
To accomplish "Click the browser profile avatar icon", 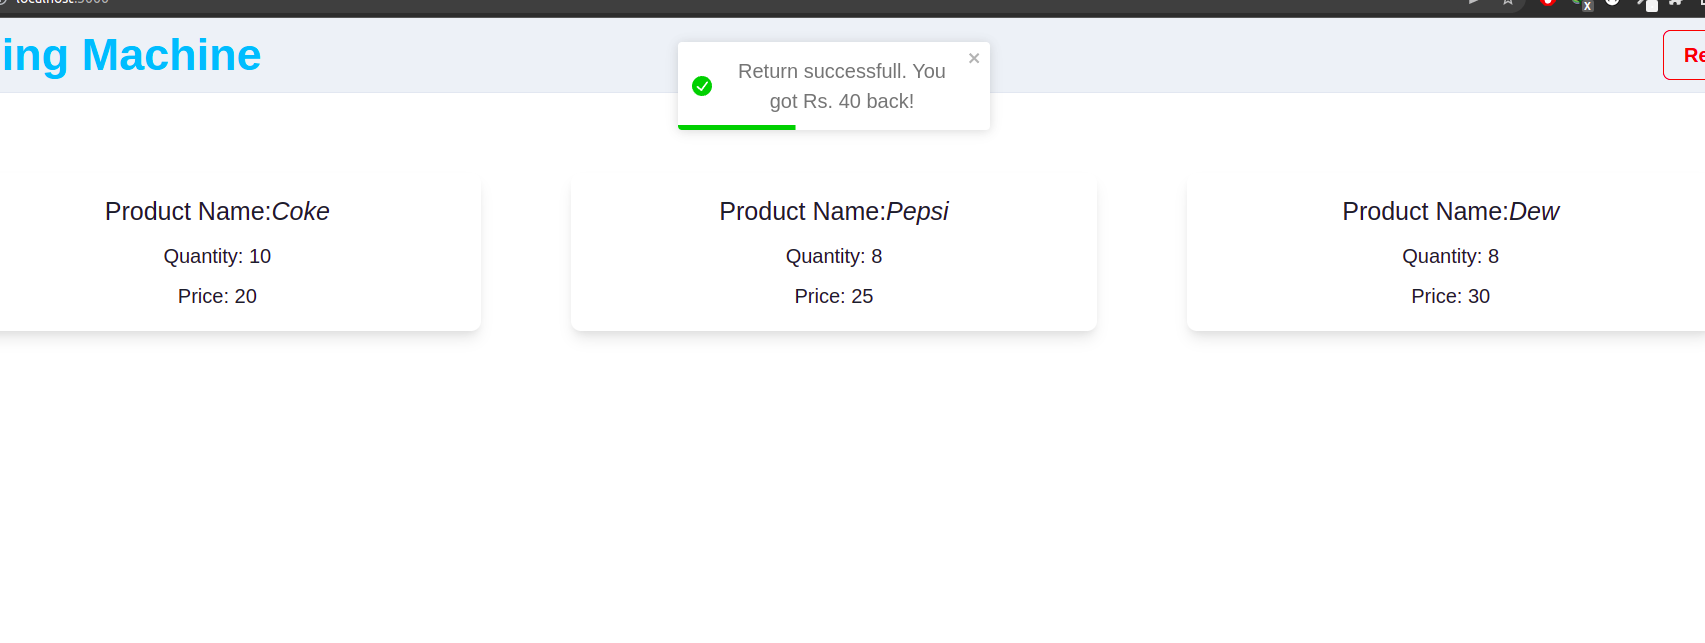I will tap(1612, 4).
